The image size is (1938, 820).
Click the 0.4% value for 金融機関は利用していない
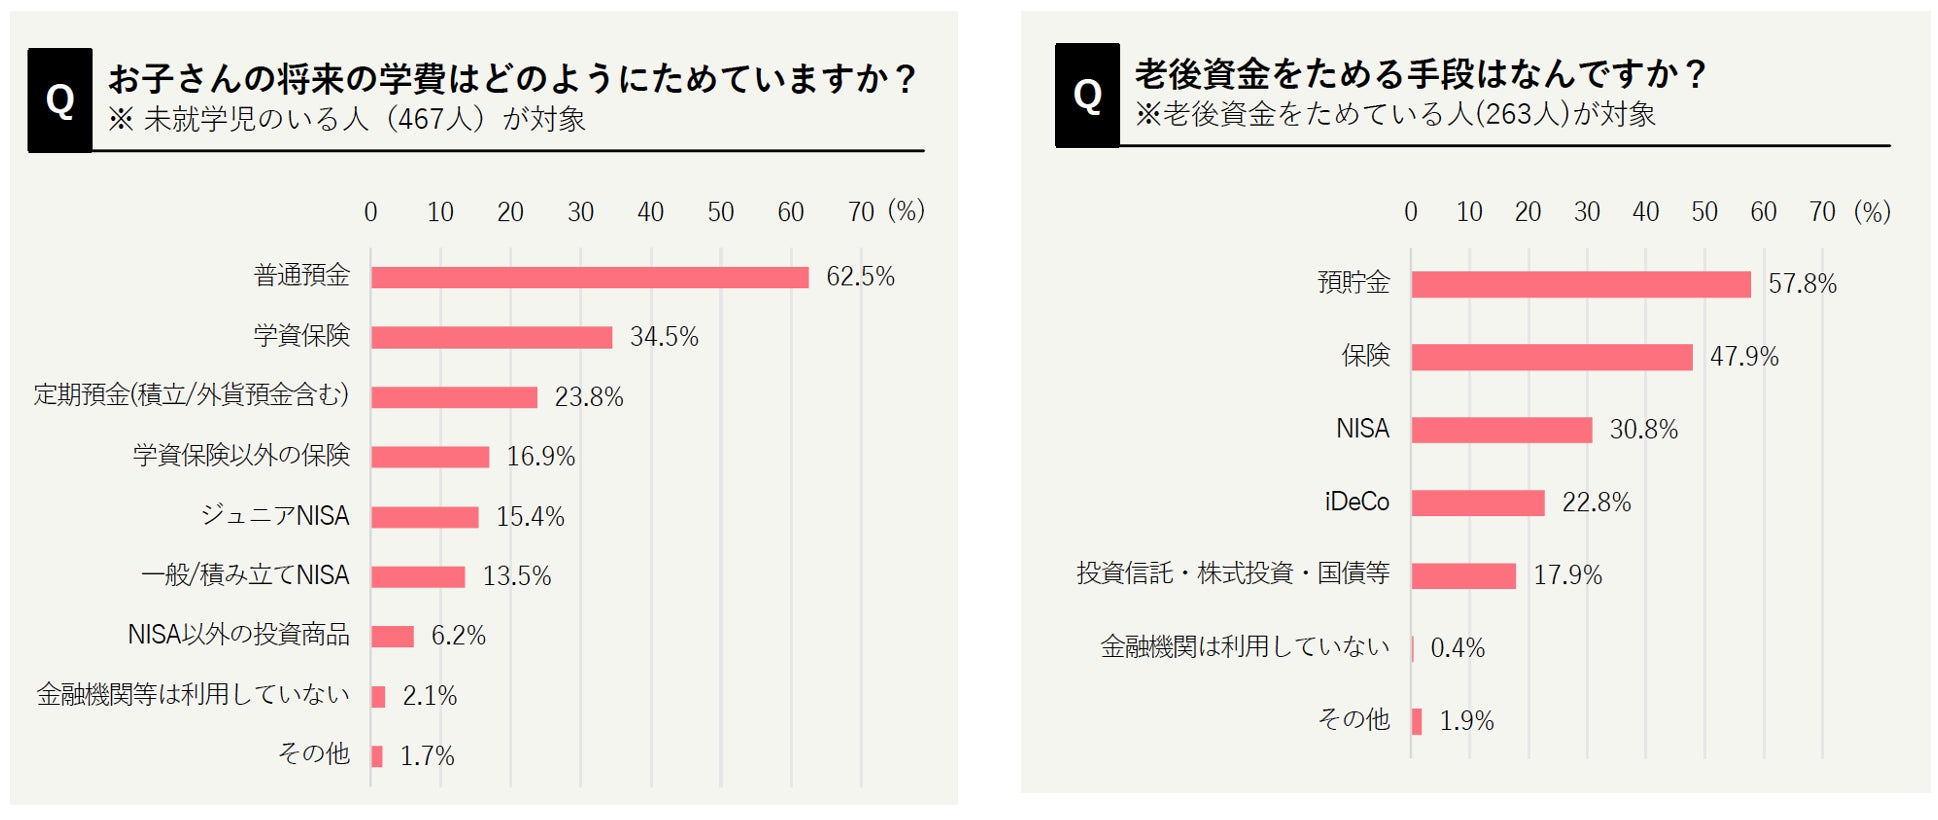pyautogui.click(x=1457, y=648)
